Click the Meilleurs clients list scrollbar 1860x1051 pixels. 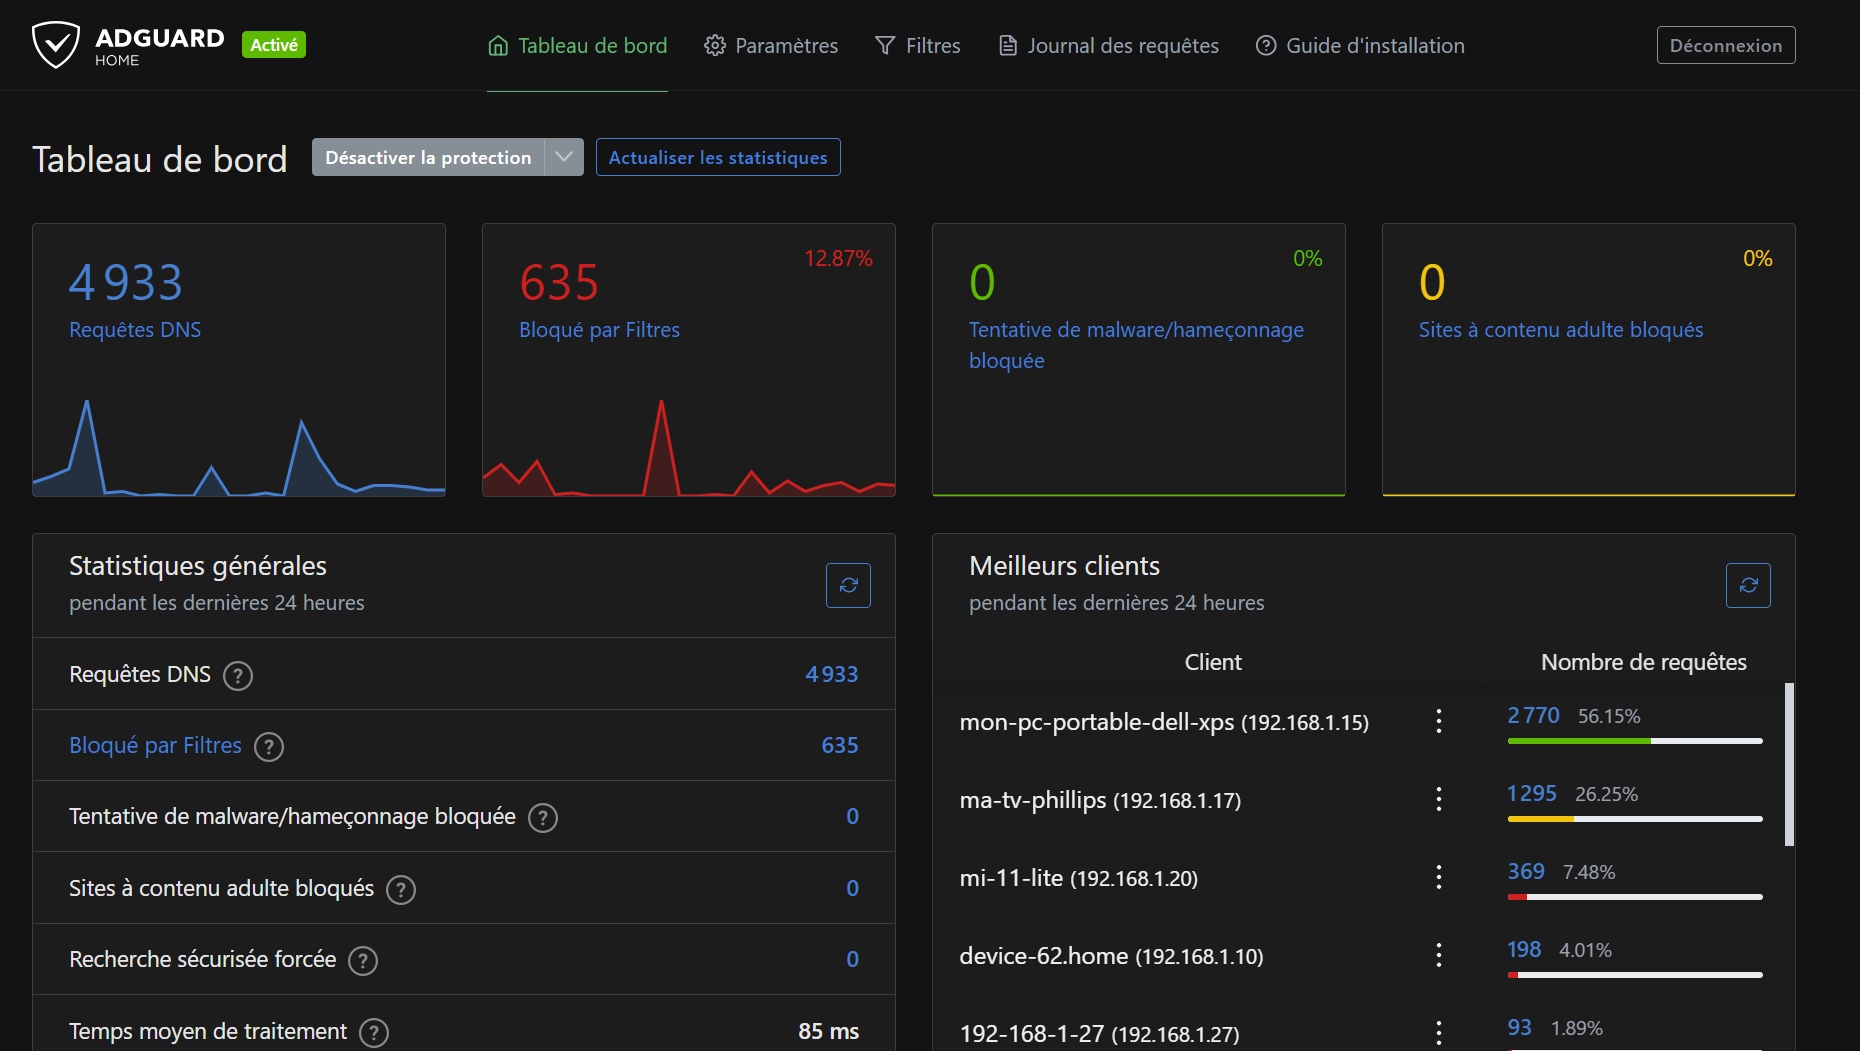(x=1789, y=765)
